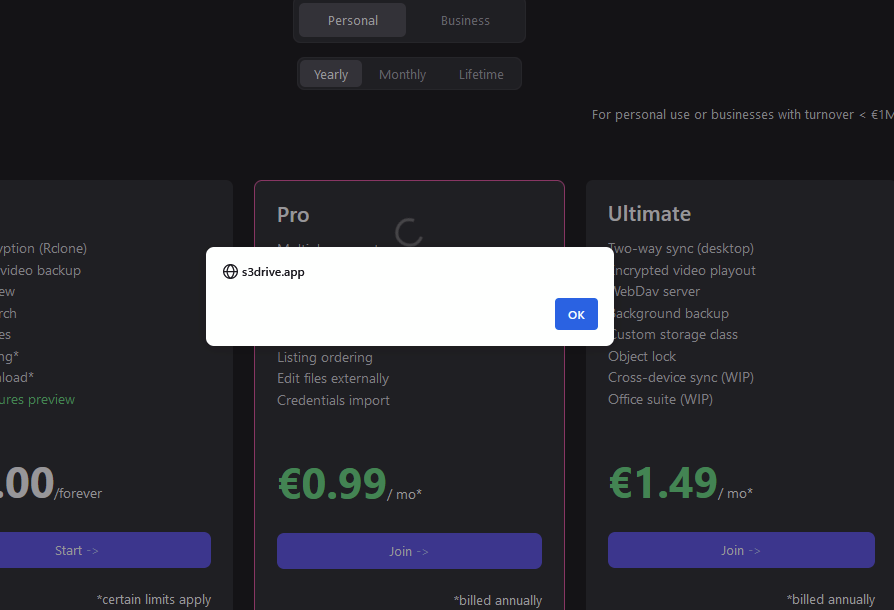The height and width of the screenshot is (610, 894).
Task: Click the Ultimate plan heading
Action: (x=649, y=214)
